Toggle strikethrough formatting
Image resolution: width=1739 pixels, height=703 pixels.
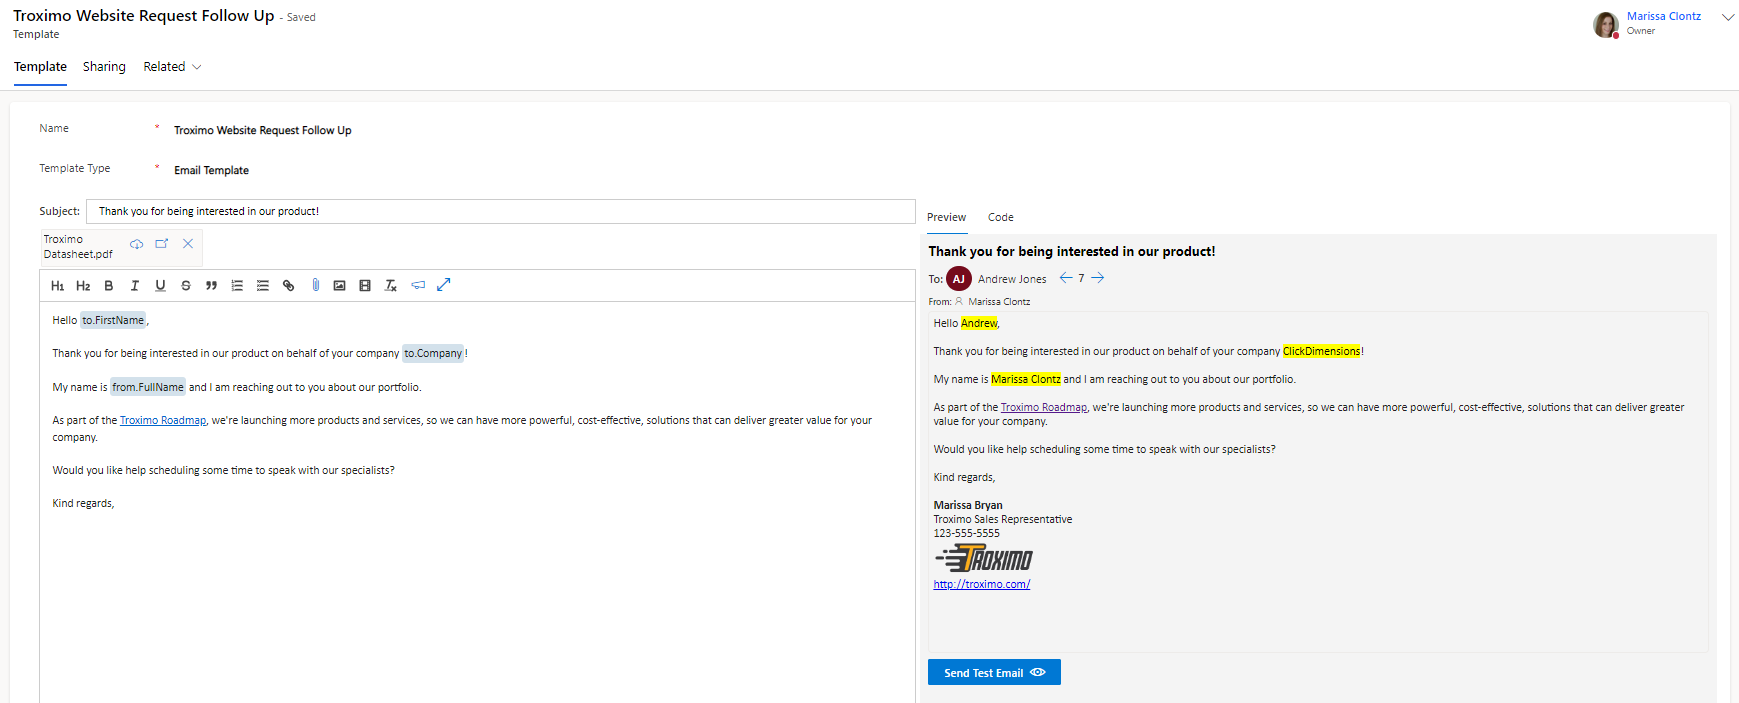tap(186, 286)
